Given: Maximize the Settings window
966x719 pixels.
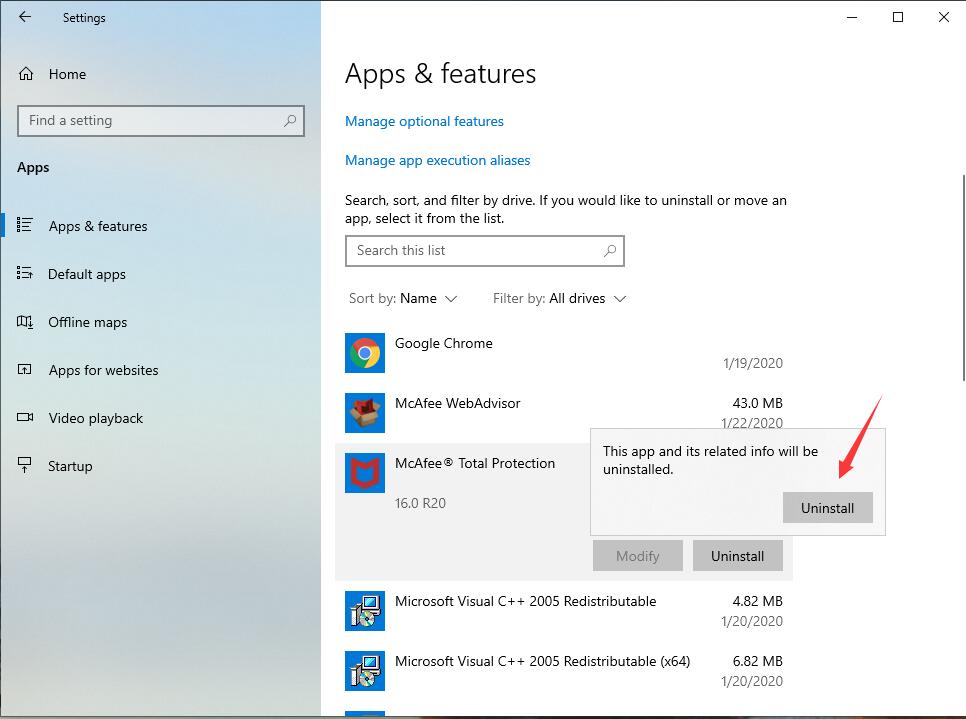Looking at the screenshot, I should pos(898,17).
